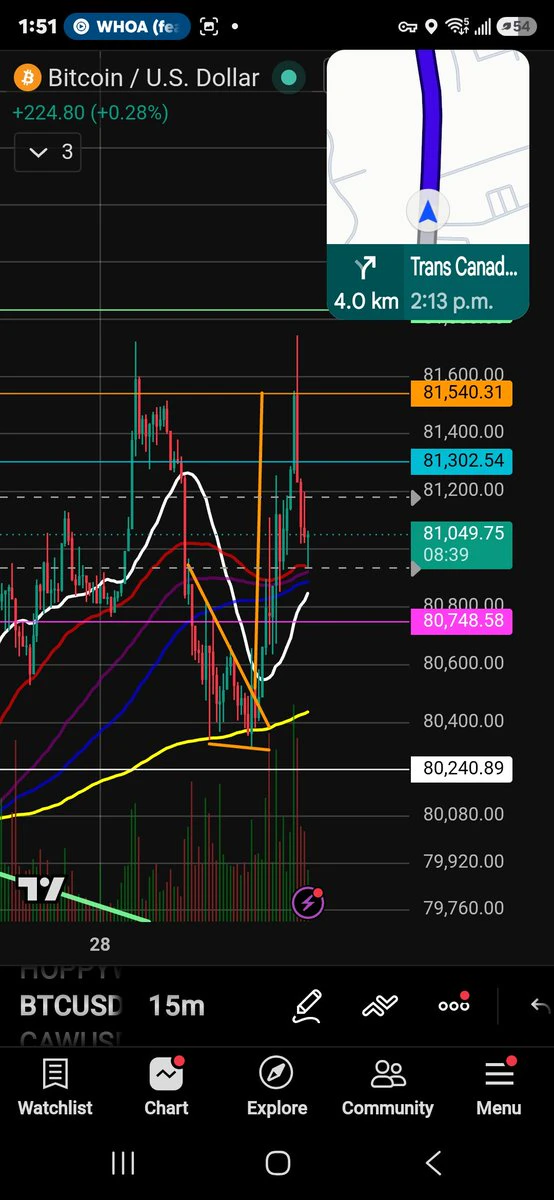Tap the current price 81,049.75 label

tap(461, 544)
